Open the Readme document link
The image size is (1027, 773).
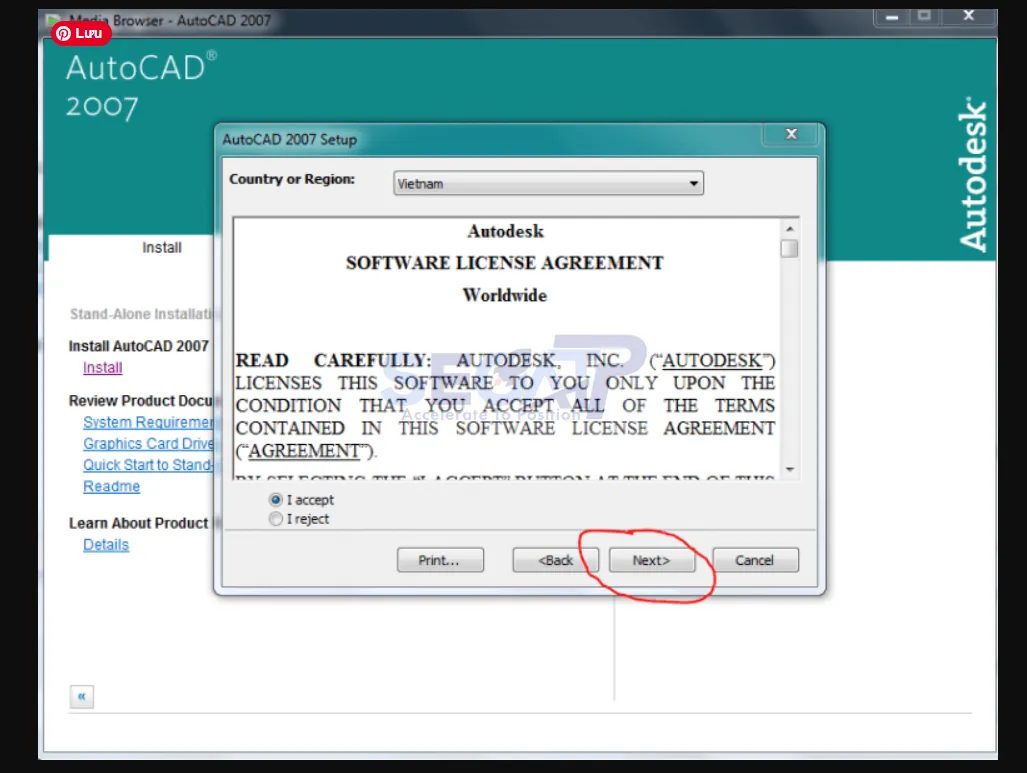pos(111,486)
